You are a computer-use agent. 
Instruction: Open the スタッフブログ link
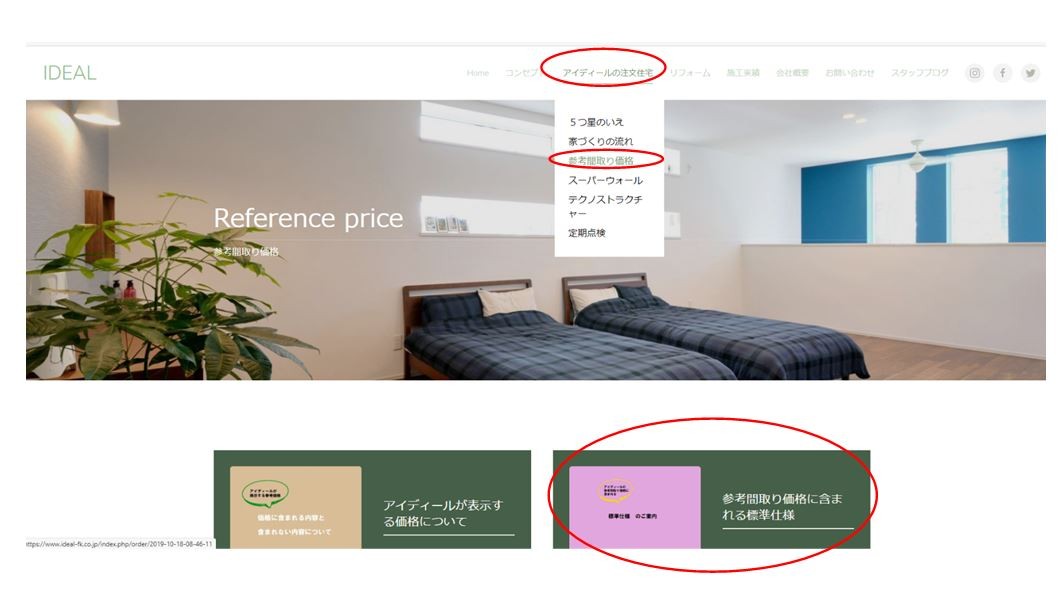coord(919,73)
